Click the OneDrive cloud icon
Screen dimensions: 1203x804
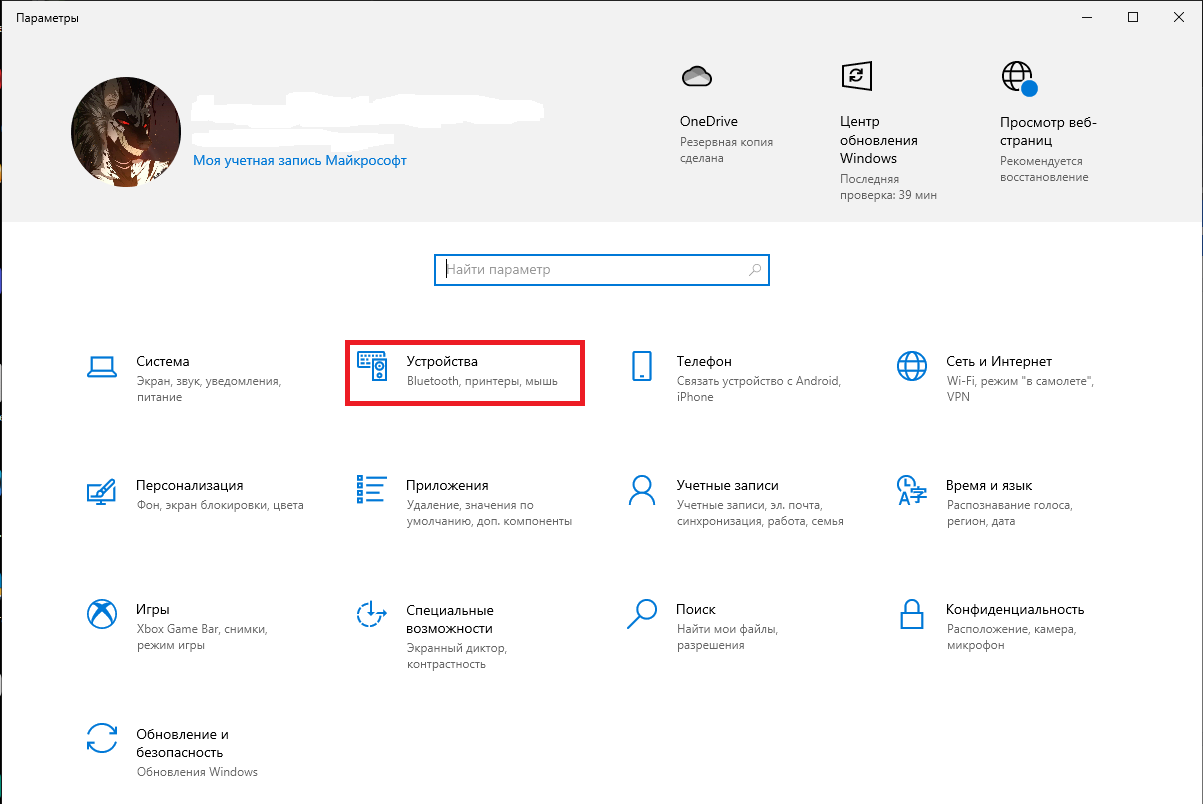coord(695,76)
